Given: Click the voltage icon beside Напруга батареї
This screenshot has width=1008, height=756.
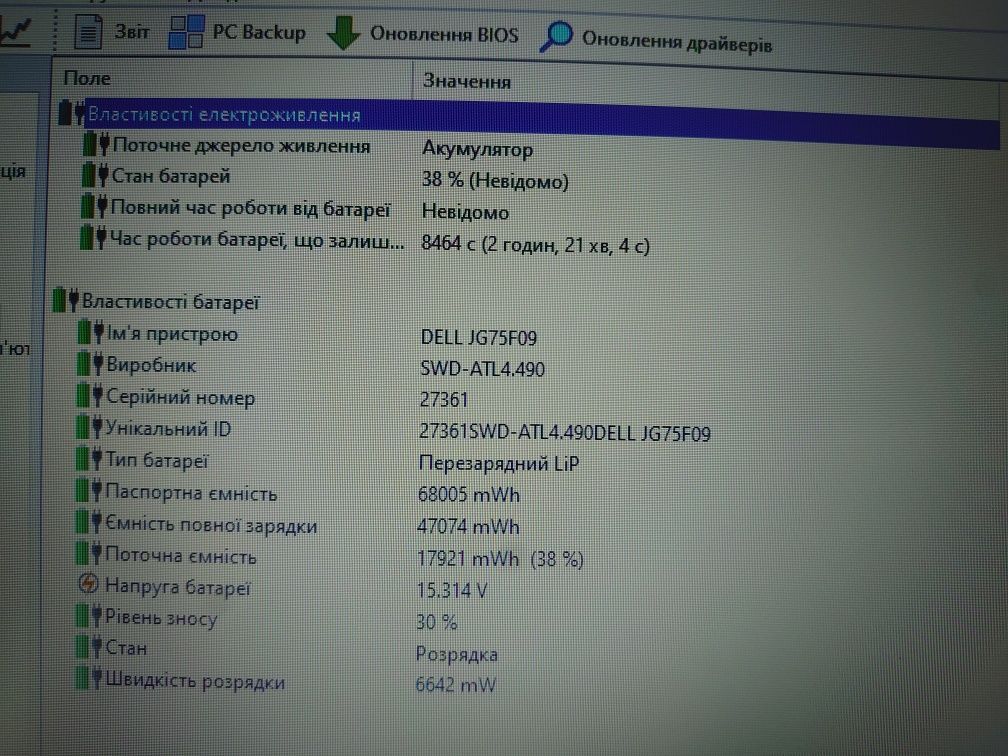Looking at the screenshot, I should pos(88,584).
